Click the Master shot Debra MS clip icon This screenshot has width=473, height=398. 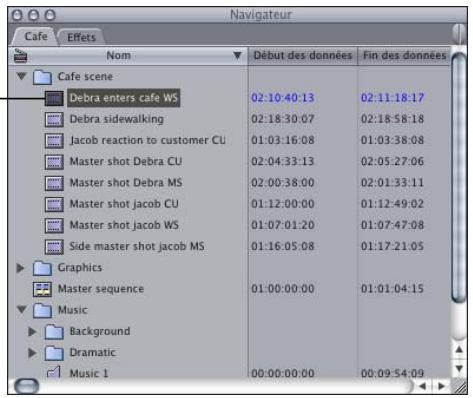54,183
